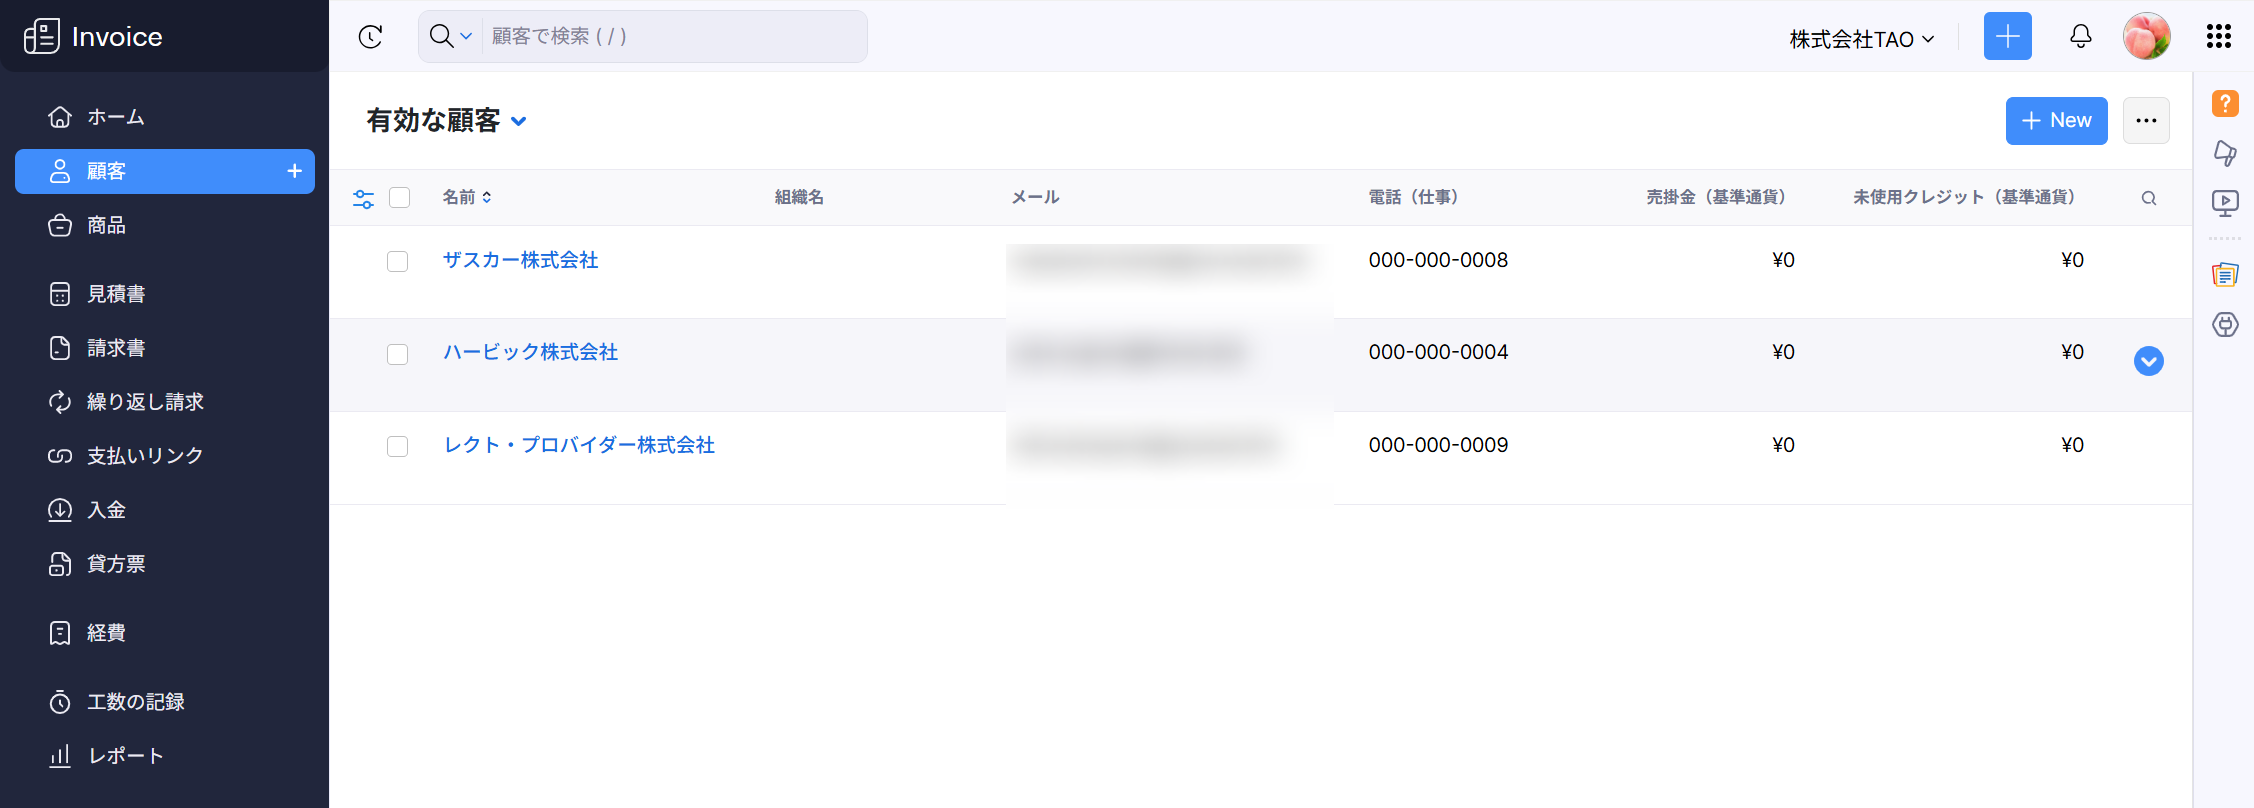Click the 顧客で検索 search field
2254x808 pixels.
tap(672, 37)
